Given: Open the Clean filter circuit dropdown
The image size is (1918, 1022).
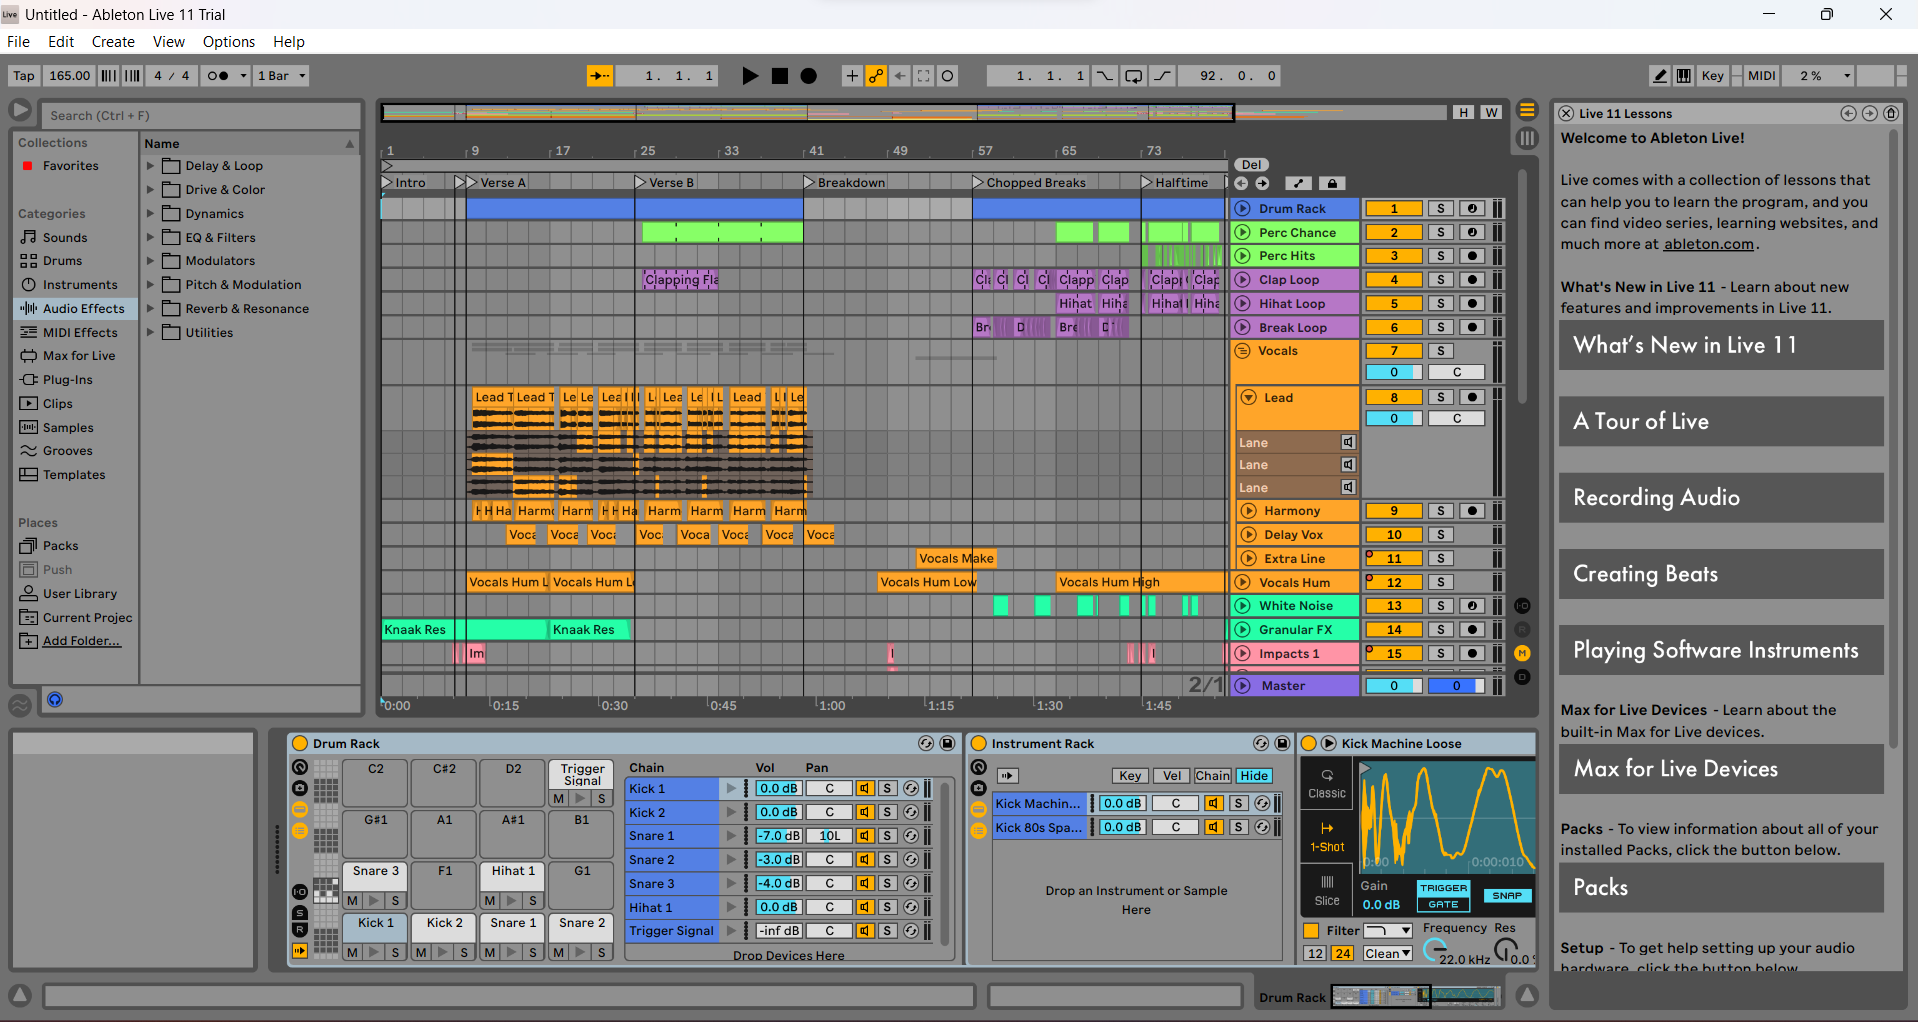Looking at the screenshot, I should 1388,954.
